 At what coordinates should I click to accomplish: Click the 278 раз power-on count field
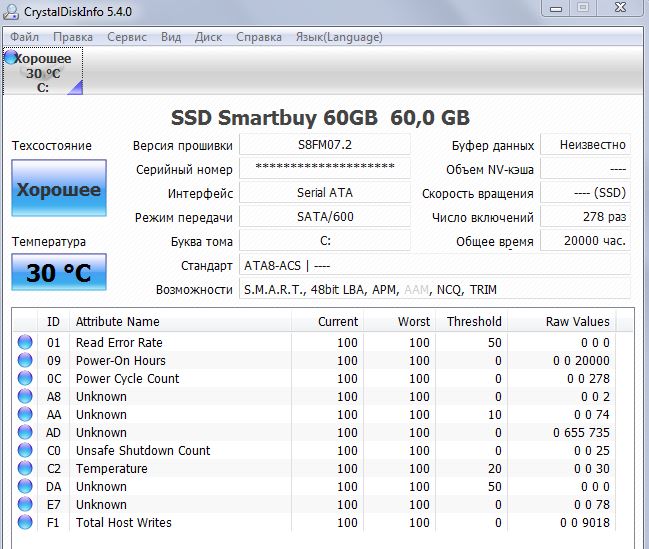[x=586, y=217]
